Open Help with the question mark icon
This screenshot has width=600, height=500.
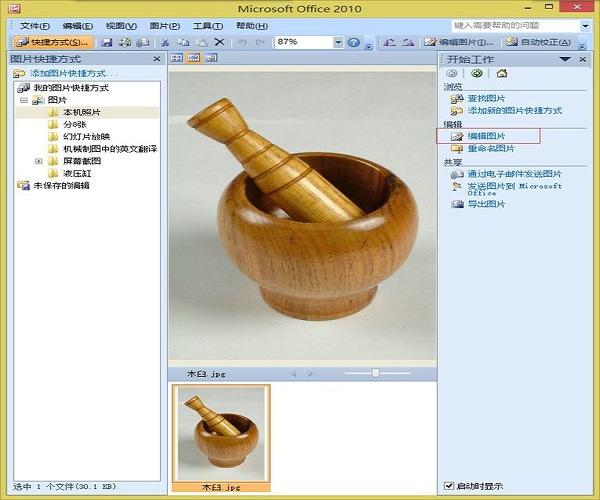tap(353, 42)
